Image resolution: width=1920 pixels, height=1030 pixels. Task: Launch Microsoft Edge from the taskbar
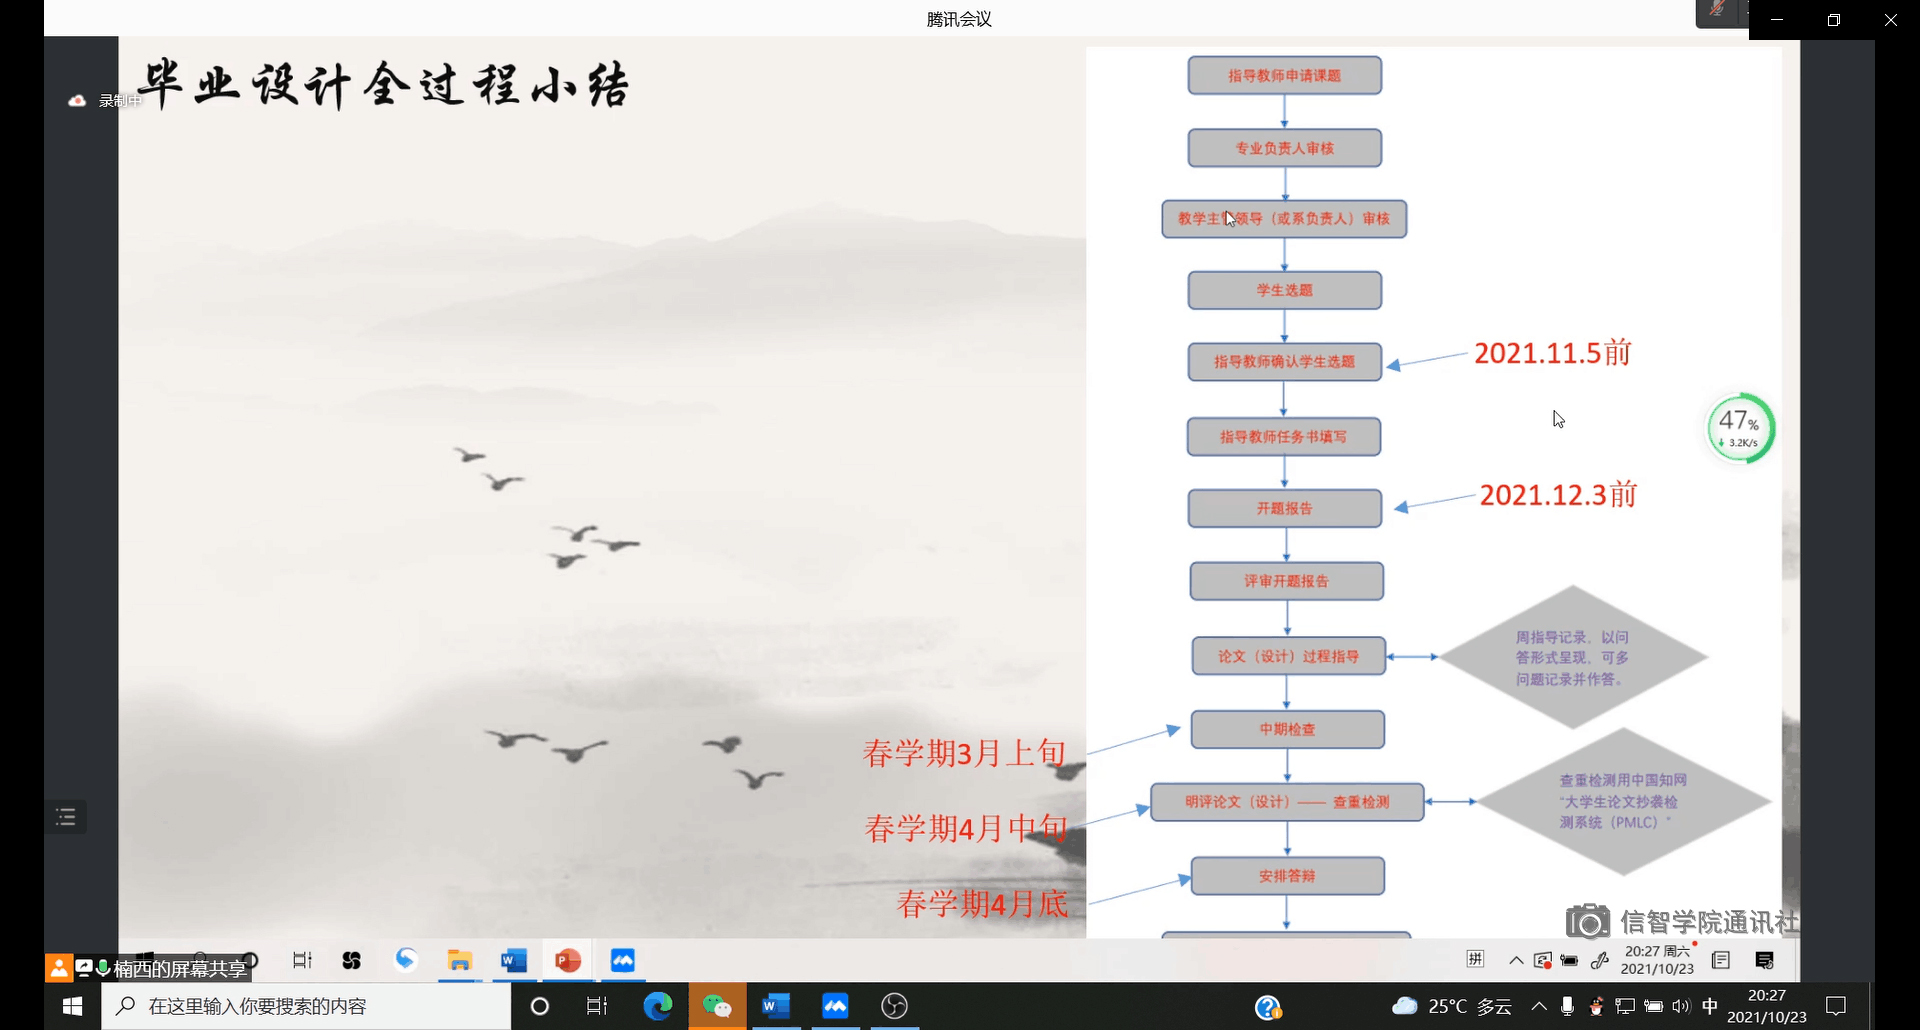tap(657, 1006)
